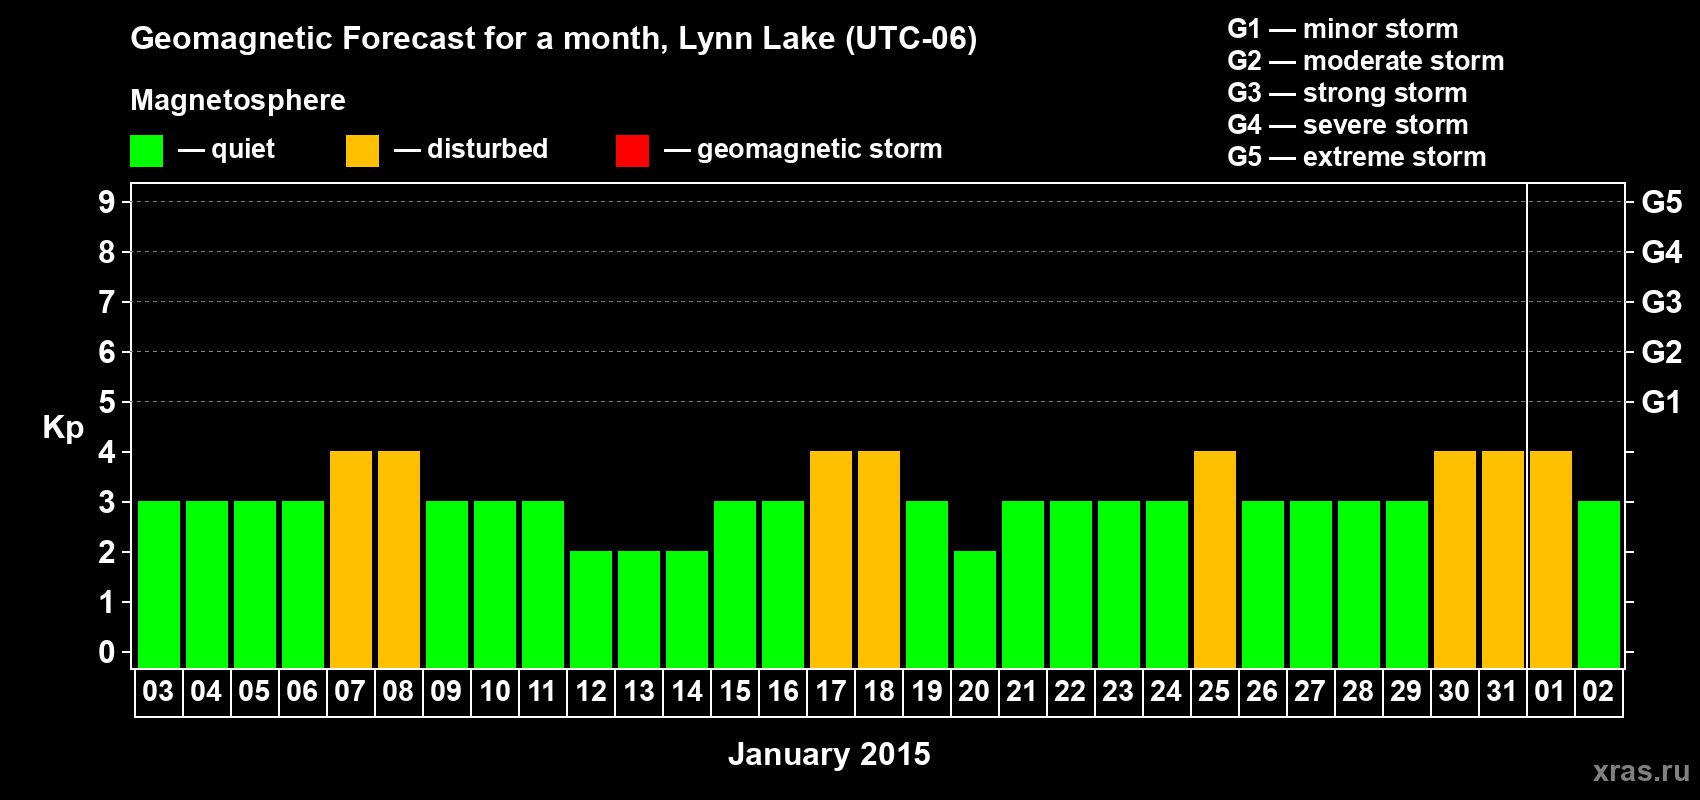Click the 'G3 — strong storm' legend line
The height and width of the screenshot is (800, 1700).
point(1347,93)
